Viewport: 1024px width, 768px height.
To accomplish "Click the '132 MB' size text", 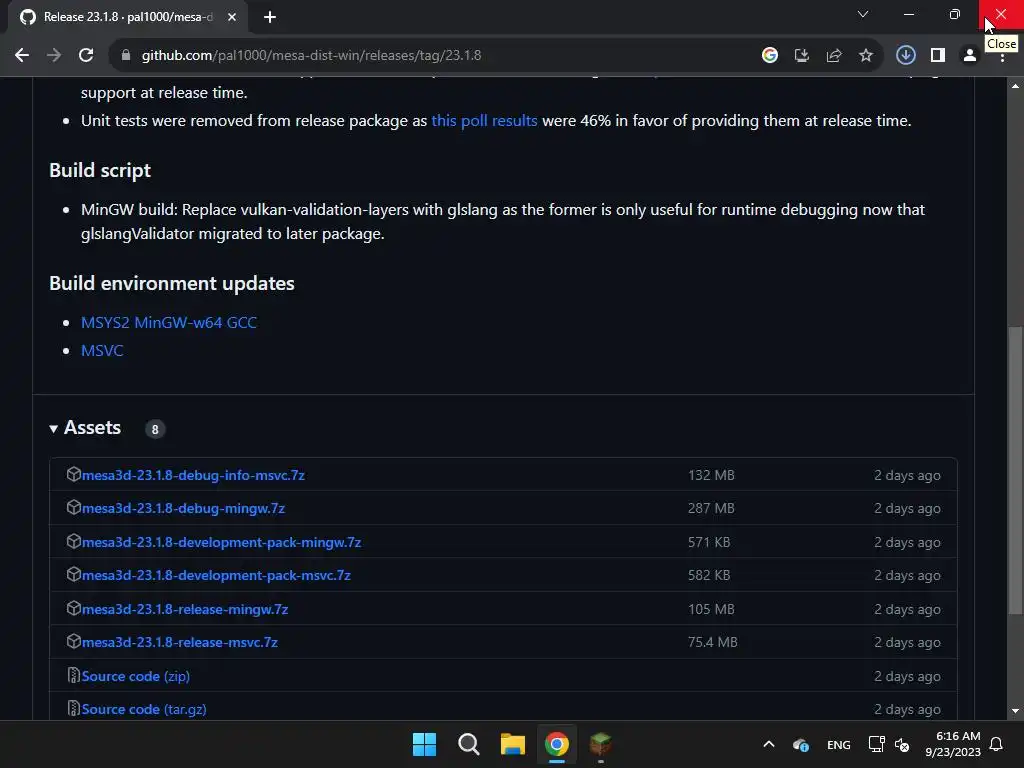I will [711, 475].
